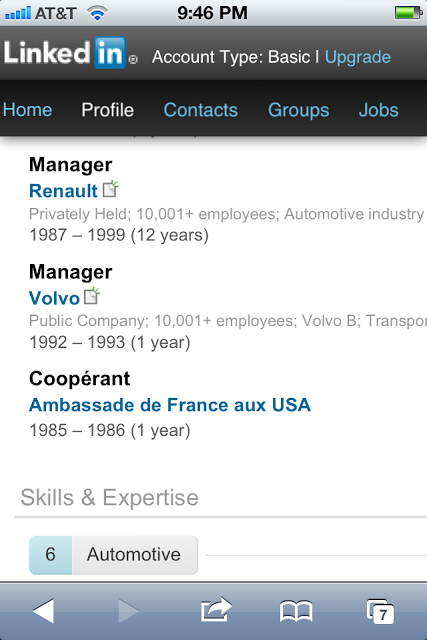Switch to the Profile tab
This screenshot has height=640, width=427.
pyautogui.click(x=107, y=110)
